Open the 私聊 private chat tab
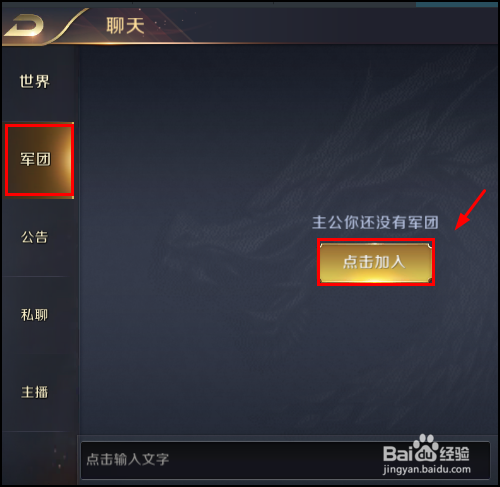Screen dimensions: 500x487 click(x=35, y=315)
